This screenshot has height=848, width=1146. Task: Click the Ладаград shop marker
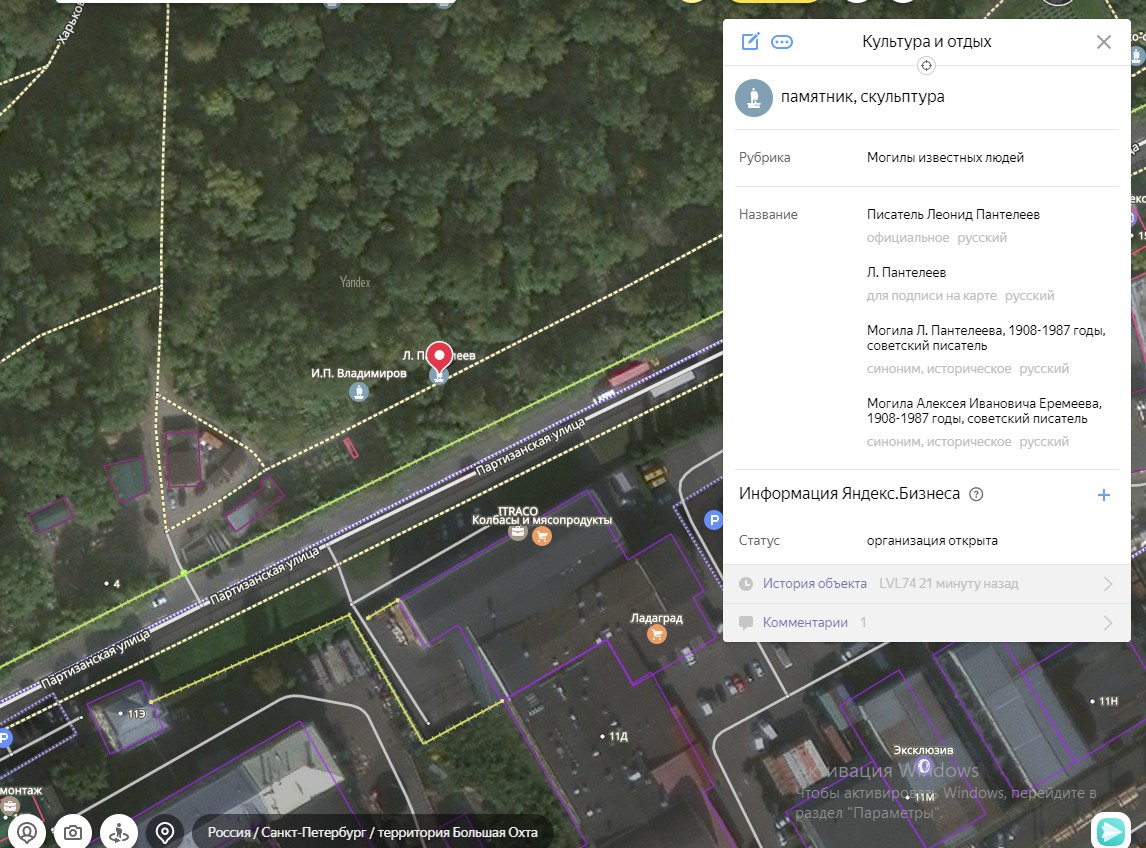pyautogui.click(x=657, y=635)
